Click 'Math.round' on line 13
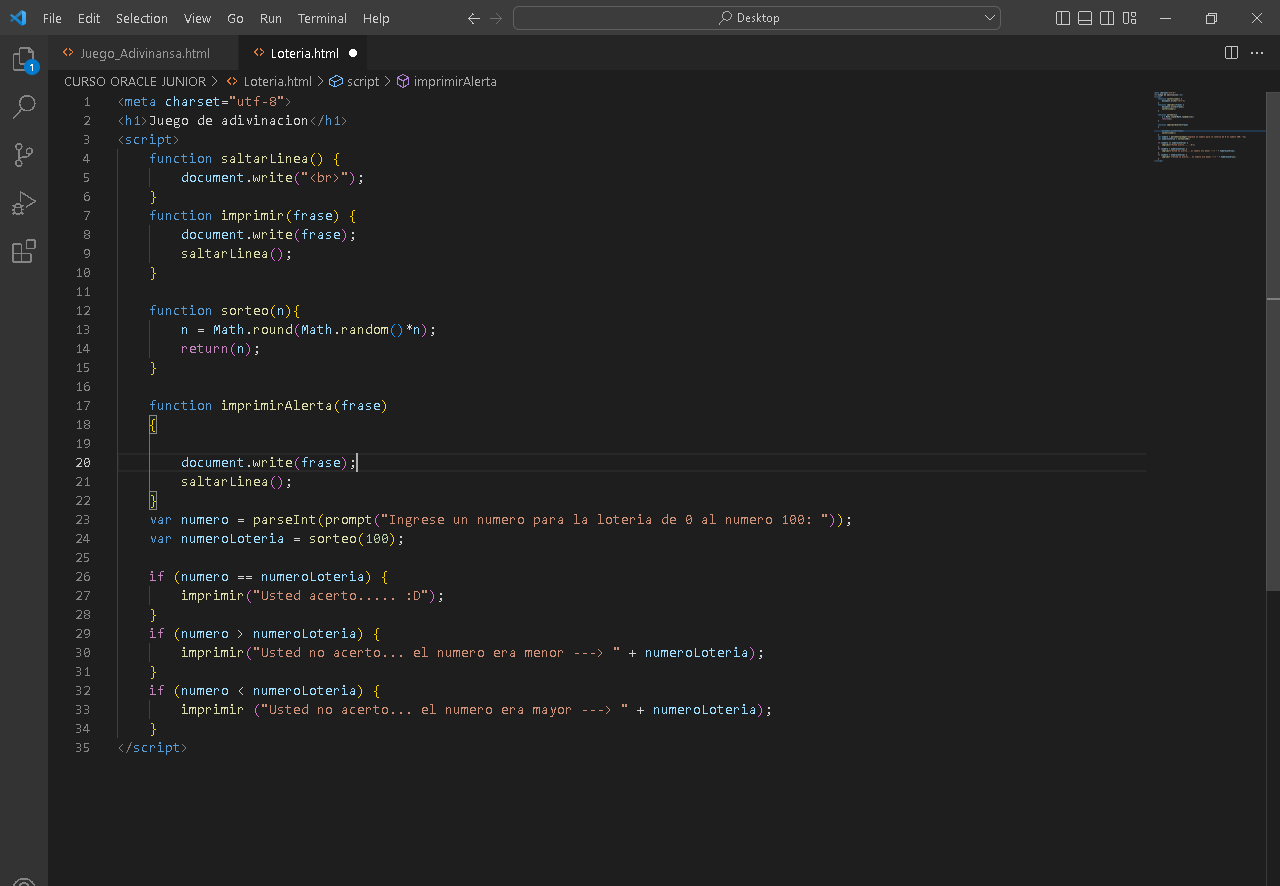Viewport: 1280px width, 886px height. [x=252, y=329]
